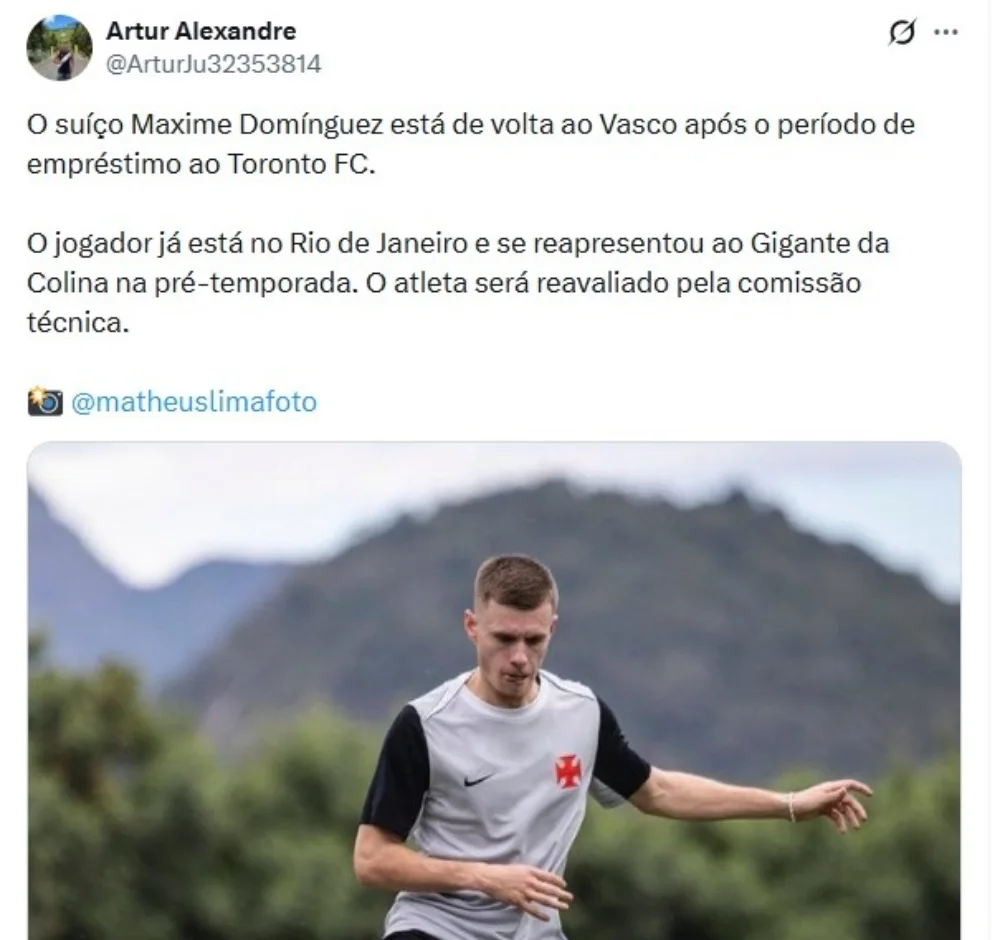Click the player's wrist bracelet in photo
1000x940 pixels.
click(x=791, y=806)
